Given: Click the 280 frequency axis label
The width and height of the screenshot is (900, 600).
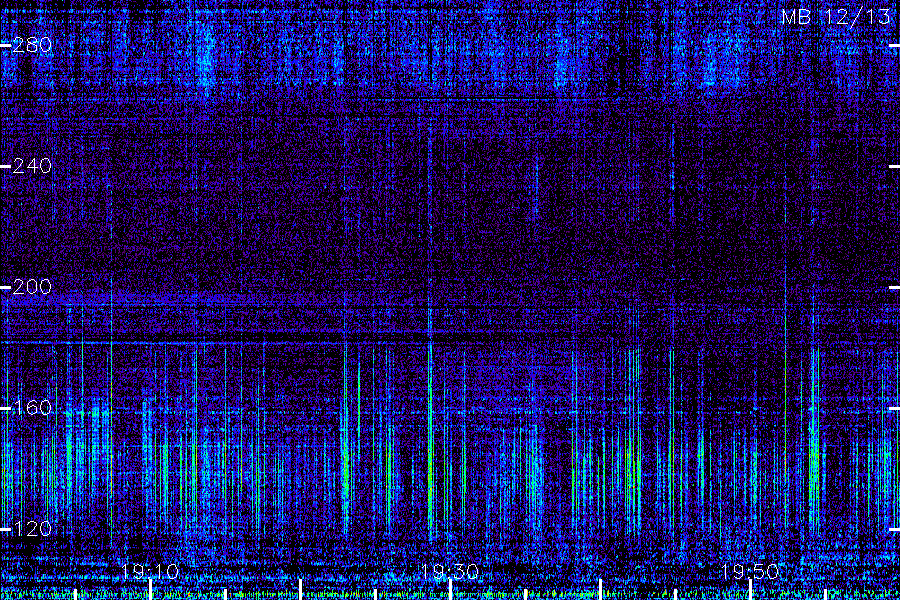Looking at the screenshot, I should [x=32, y=45].
